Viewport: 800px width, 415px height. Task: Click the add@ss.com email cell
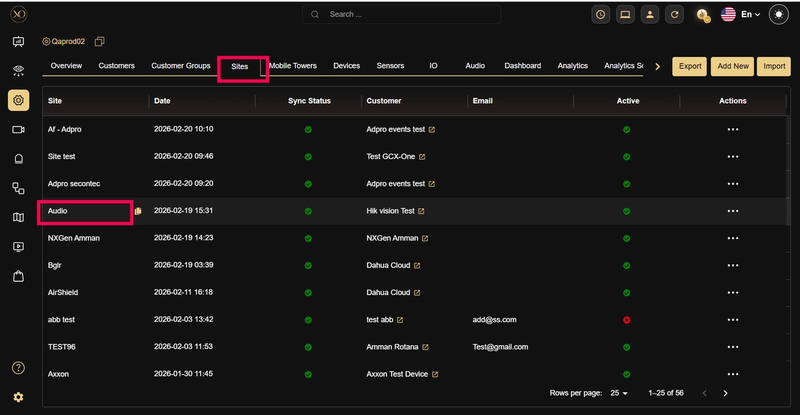[x=494, y=320]
